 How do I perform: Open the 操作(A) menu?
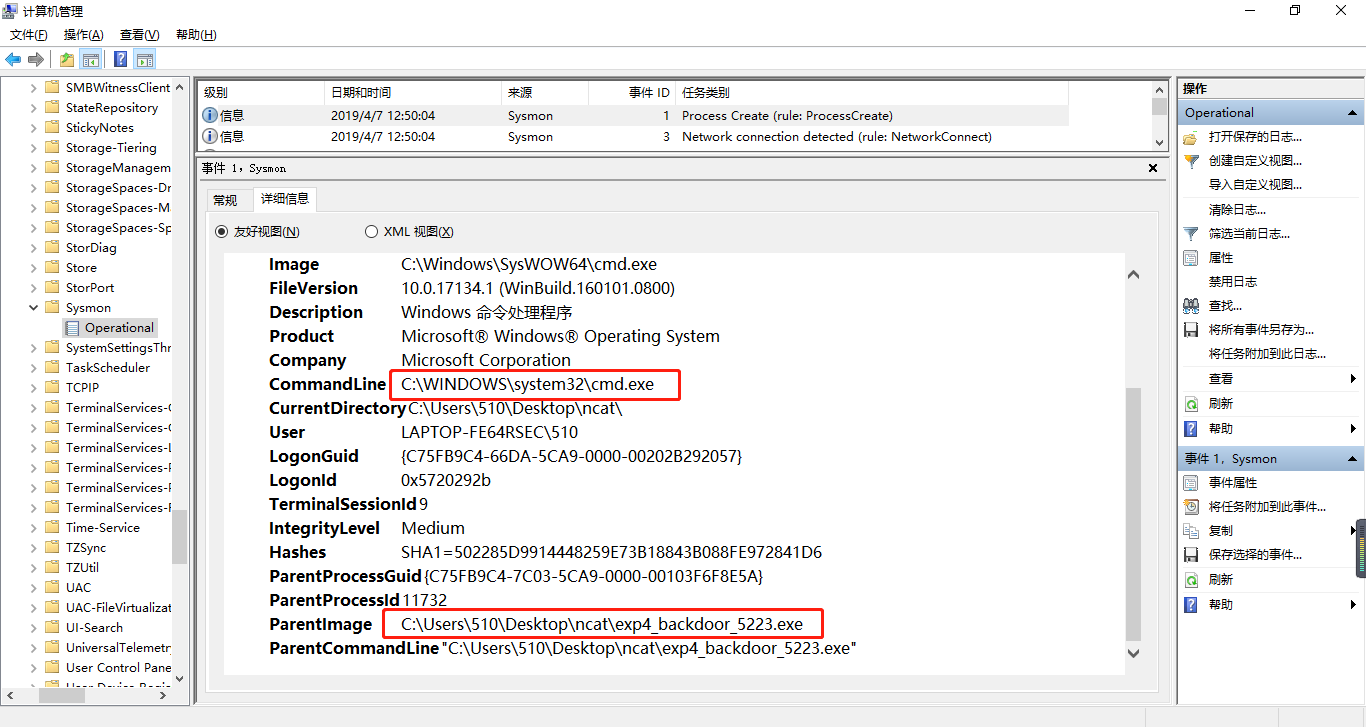[x=84, y=35]
